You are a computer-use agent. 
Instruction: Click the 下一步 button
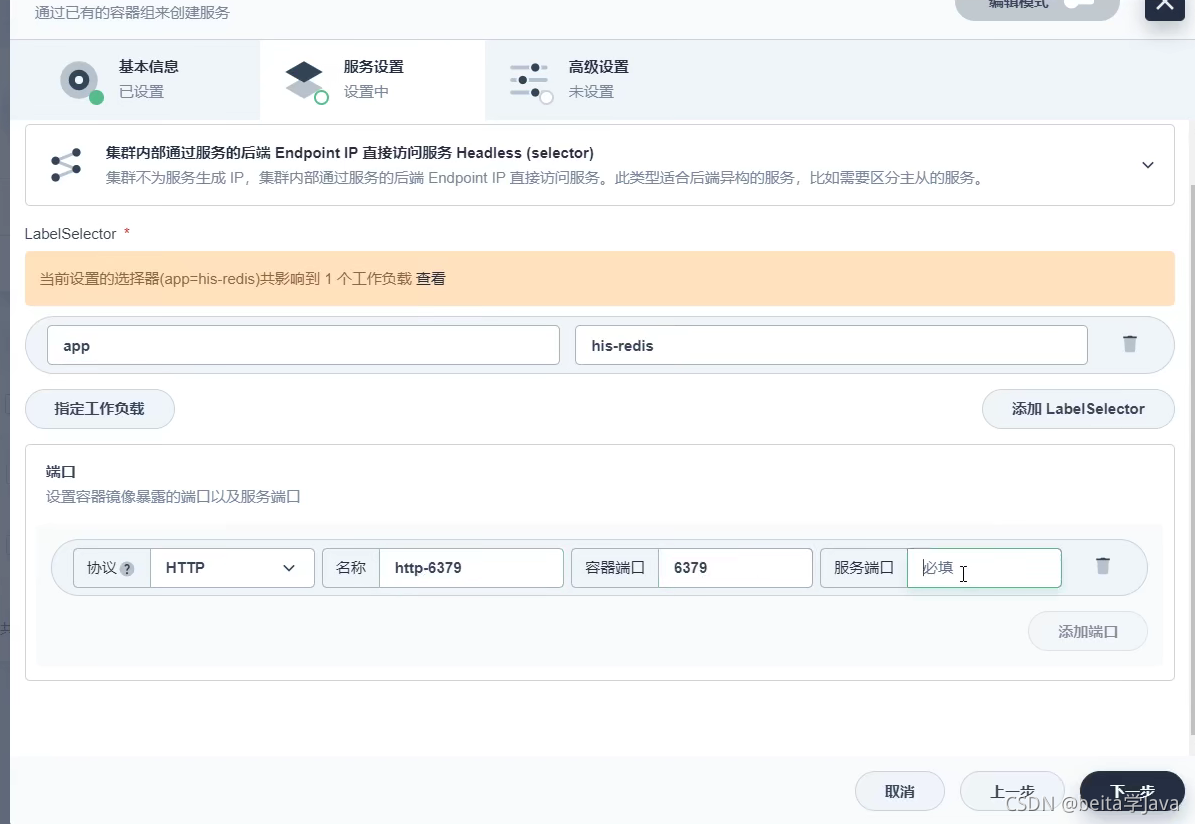pyautogui.click(x=1132, y=792)
